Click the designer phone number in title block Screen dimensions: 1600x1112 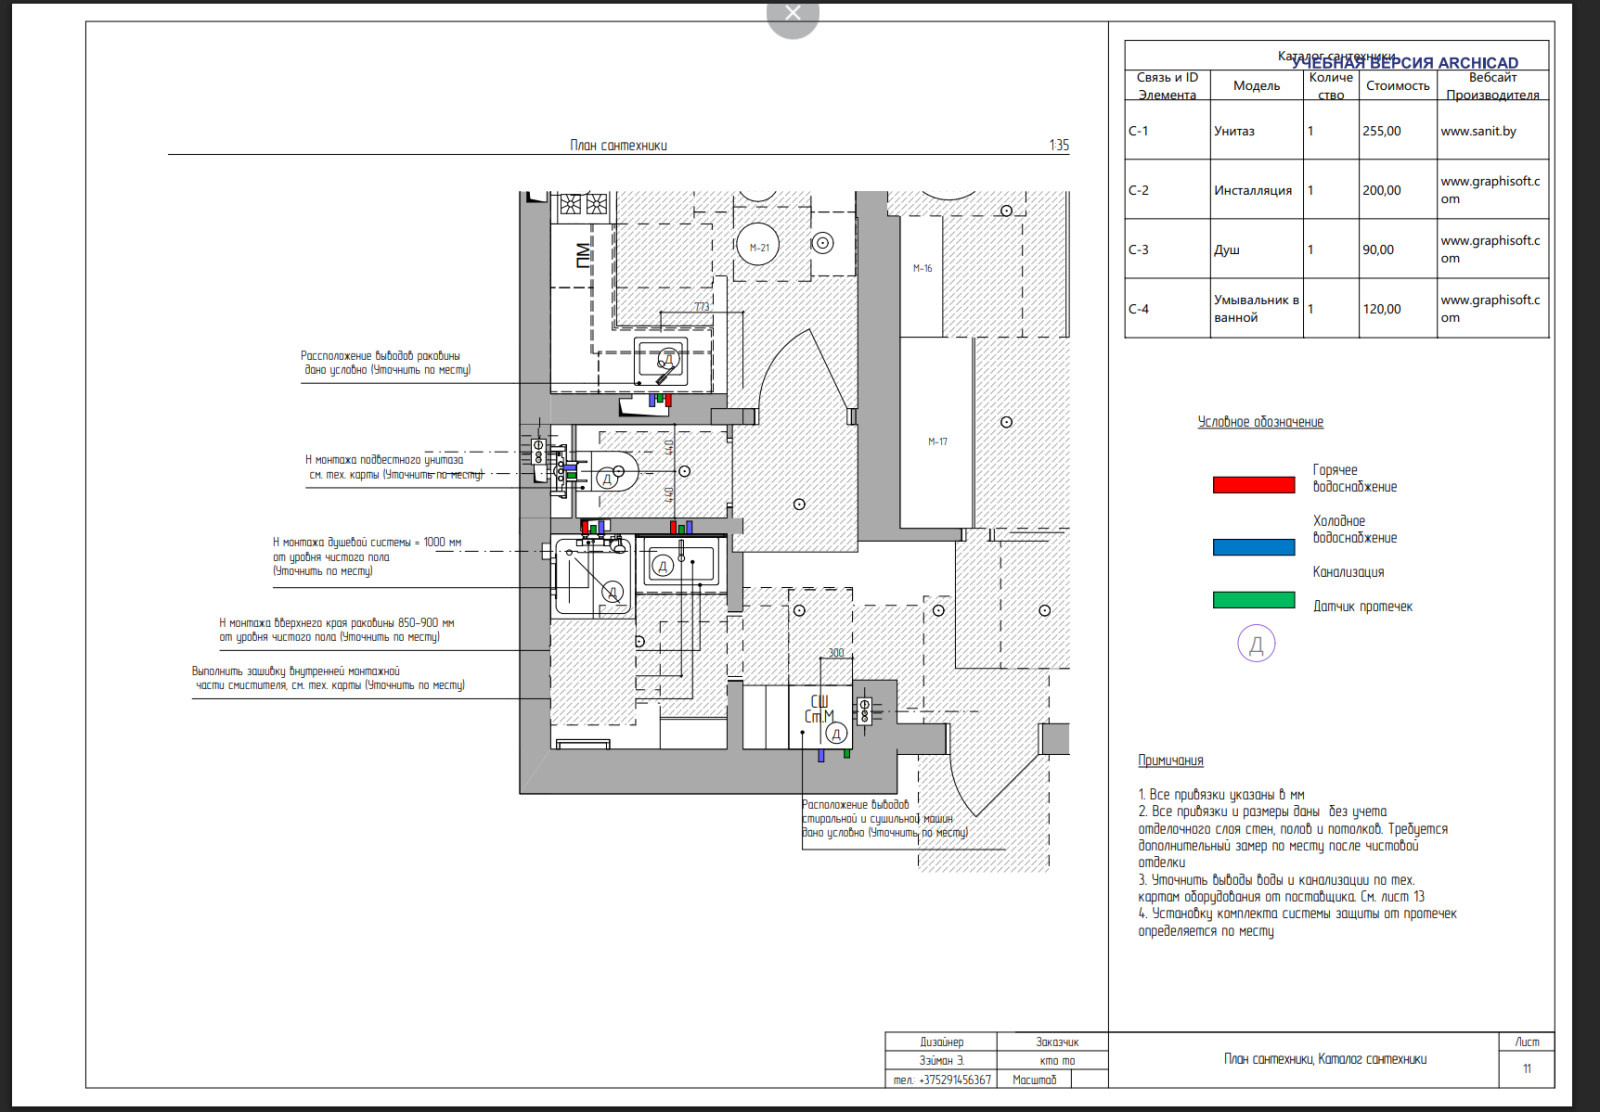pyautogui.click(x=942, y=1079)
